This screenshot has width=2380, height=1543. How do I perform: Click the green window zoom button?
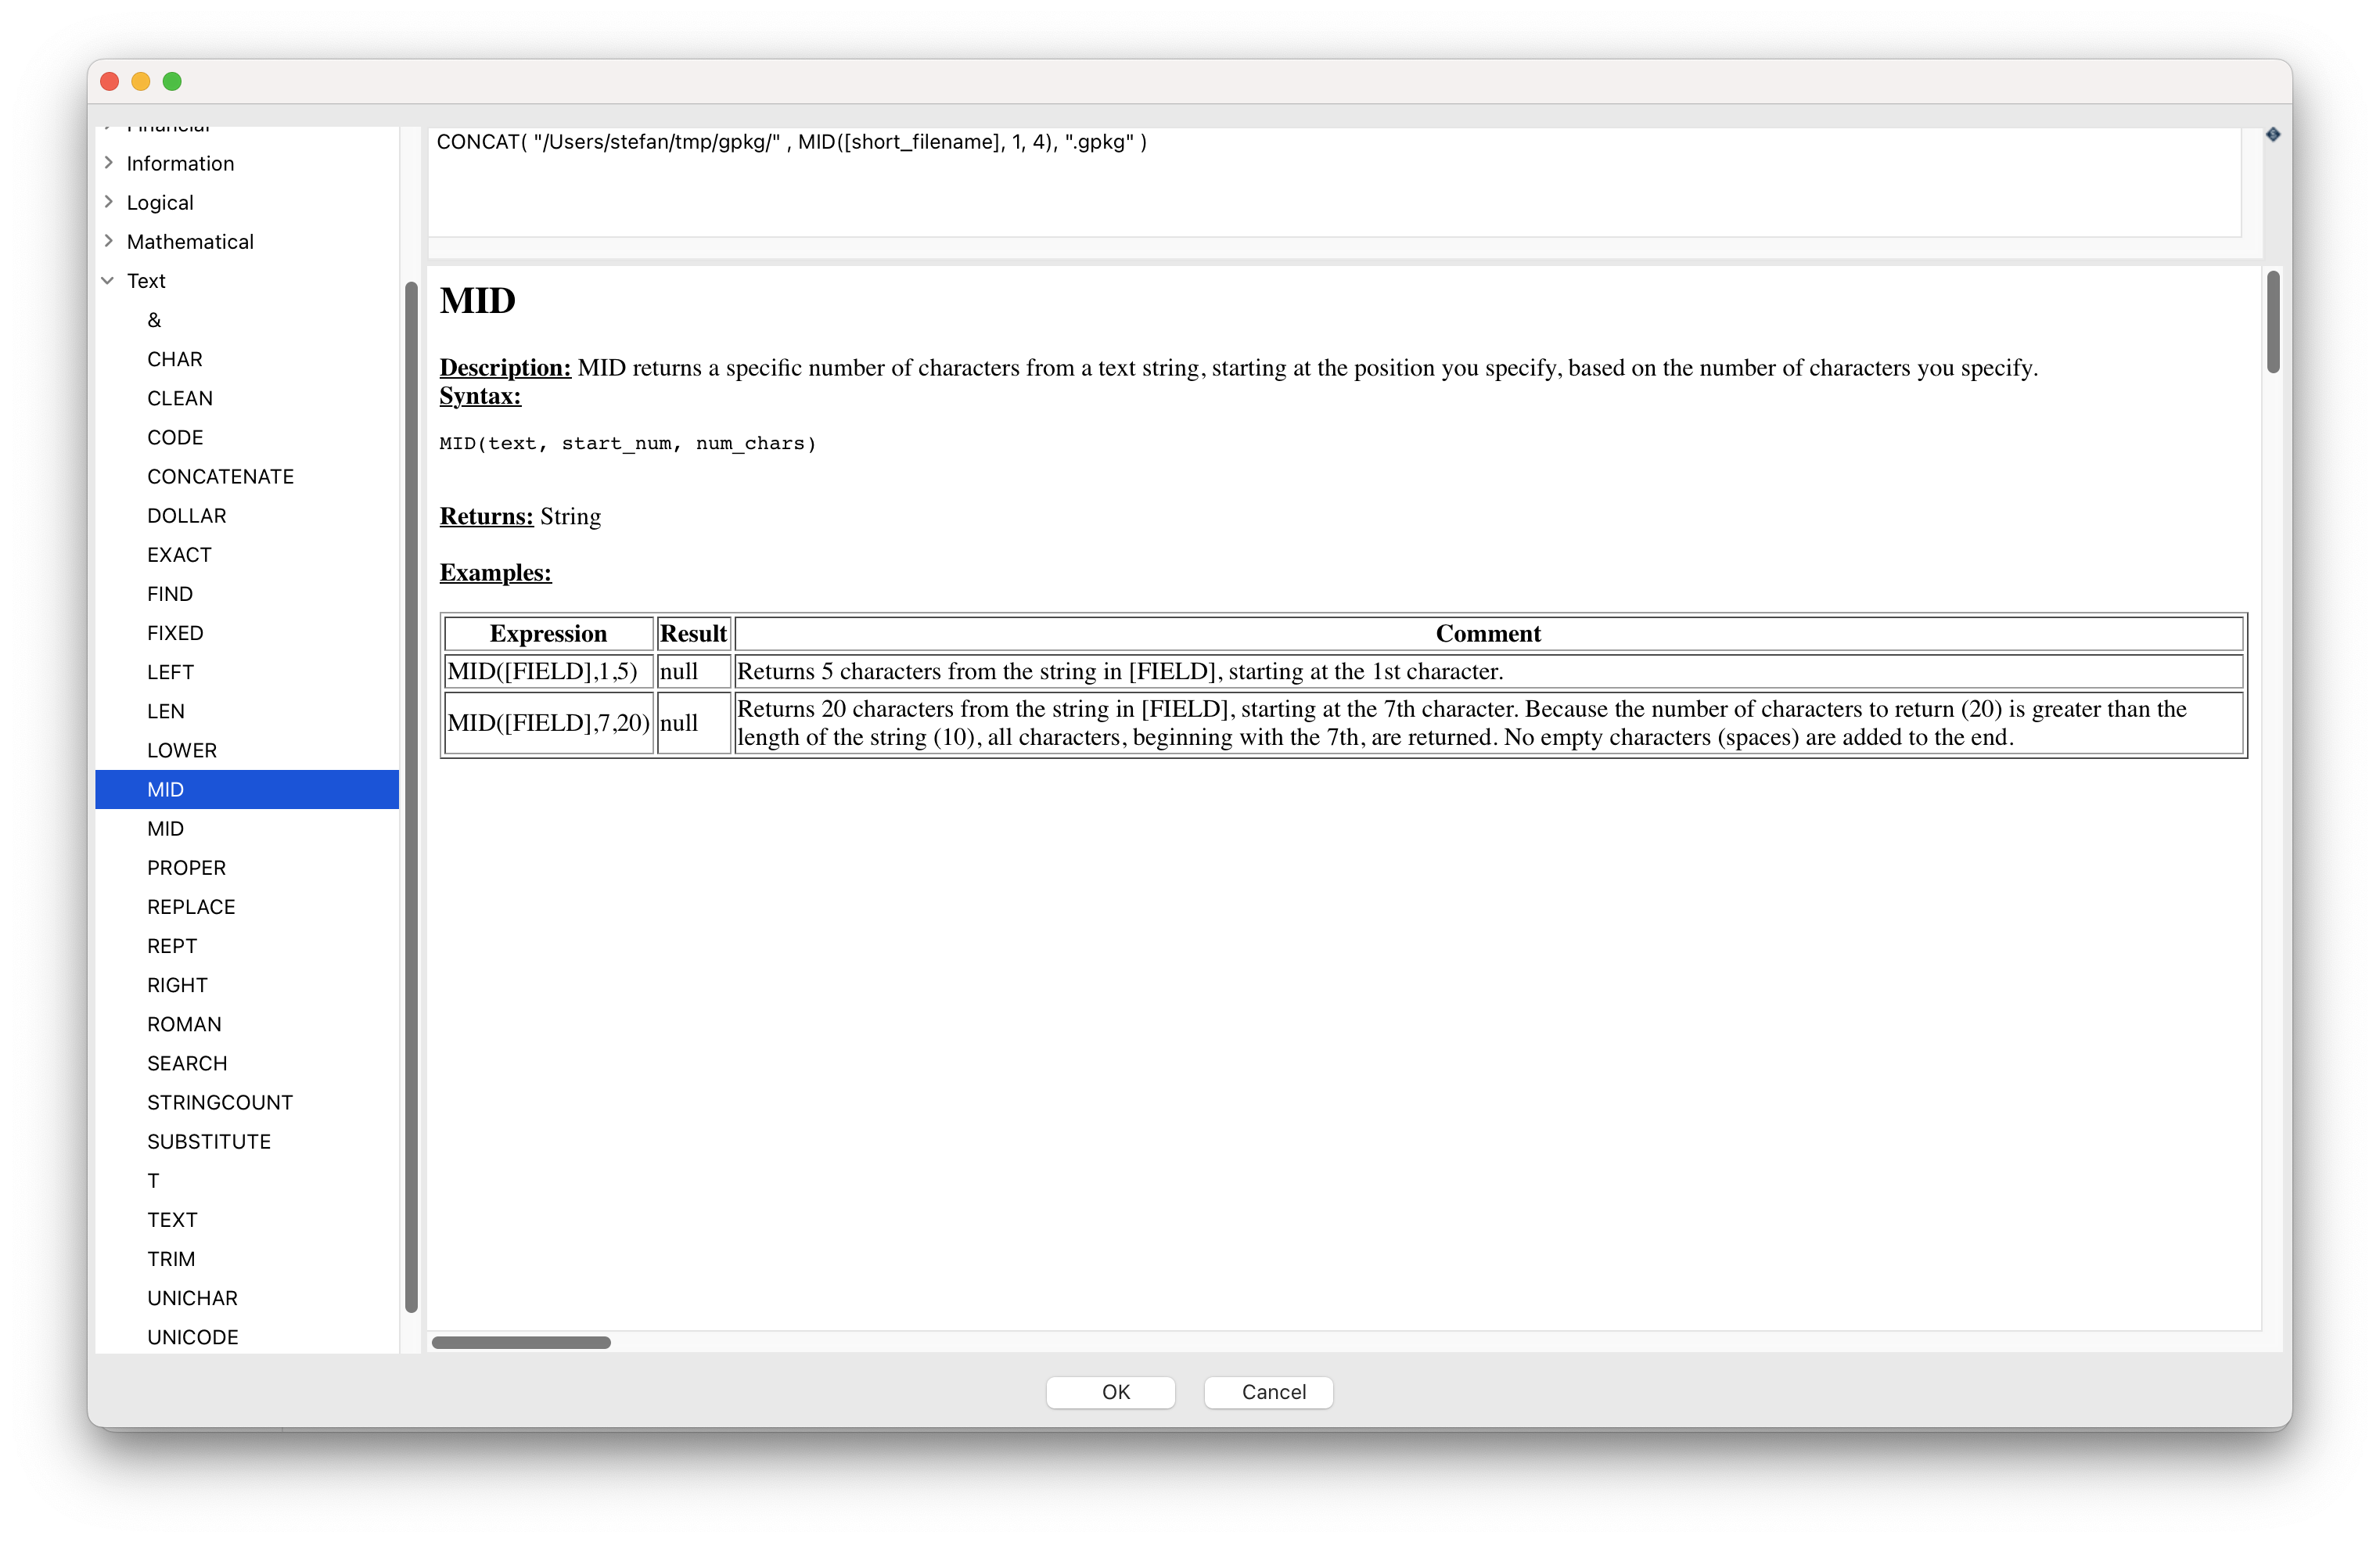(x=172, y=81)
